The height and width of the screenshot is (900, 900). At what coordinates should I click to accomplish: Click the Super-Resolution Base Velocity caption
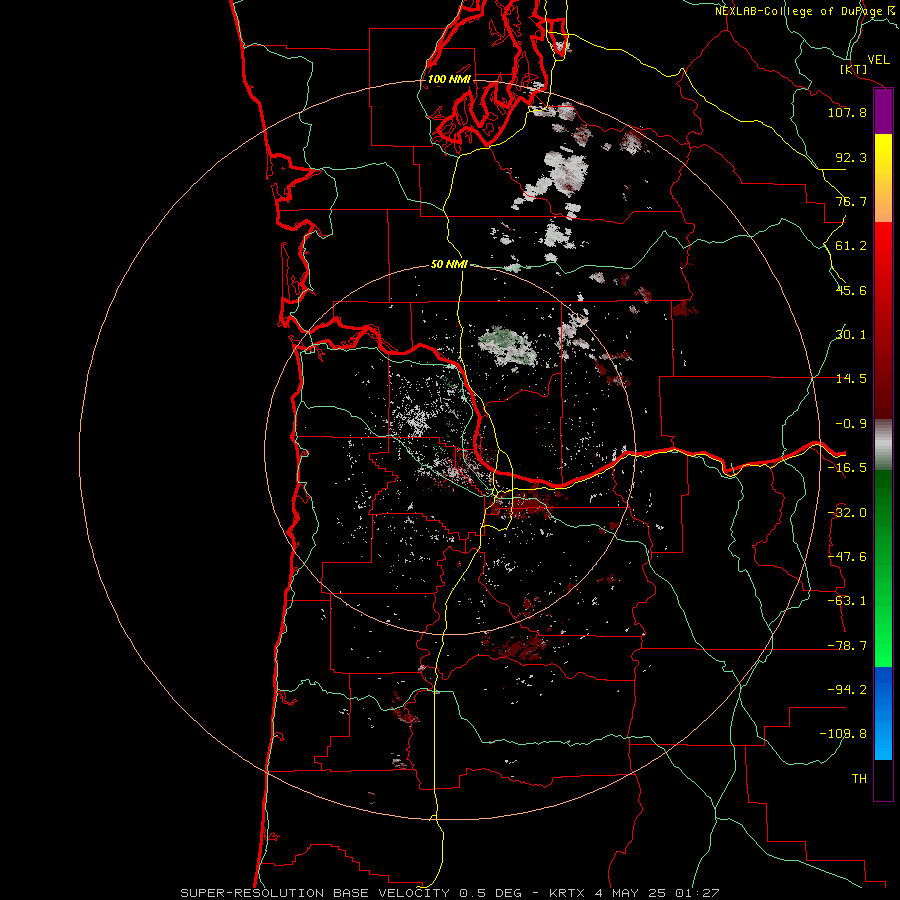click(449, 893)
